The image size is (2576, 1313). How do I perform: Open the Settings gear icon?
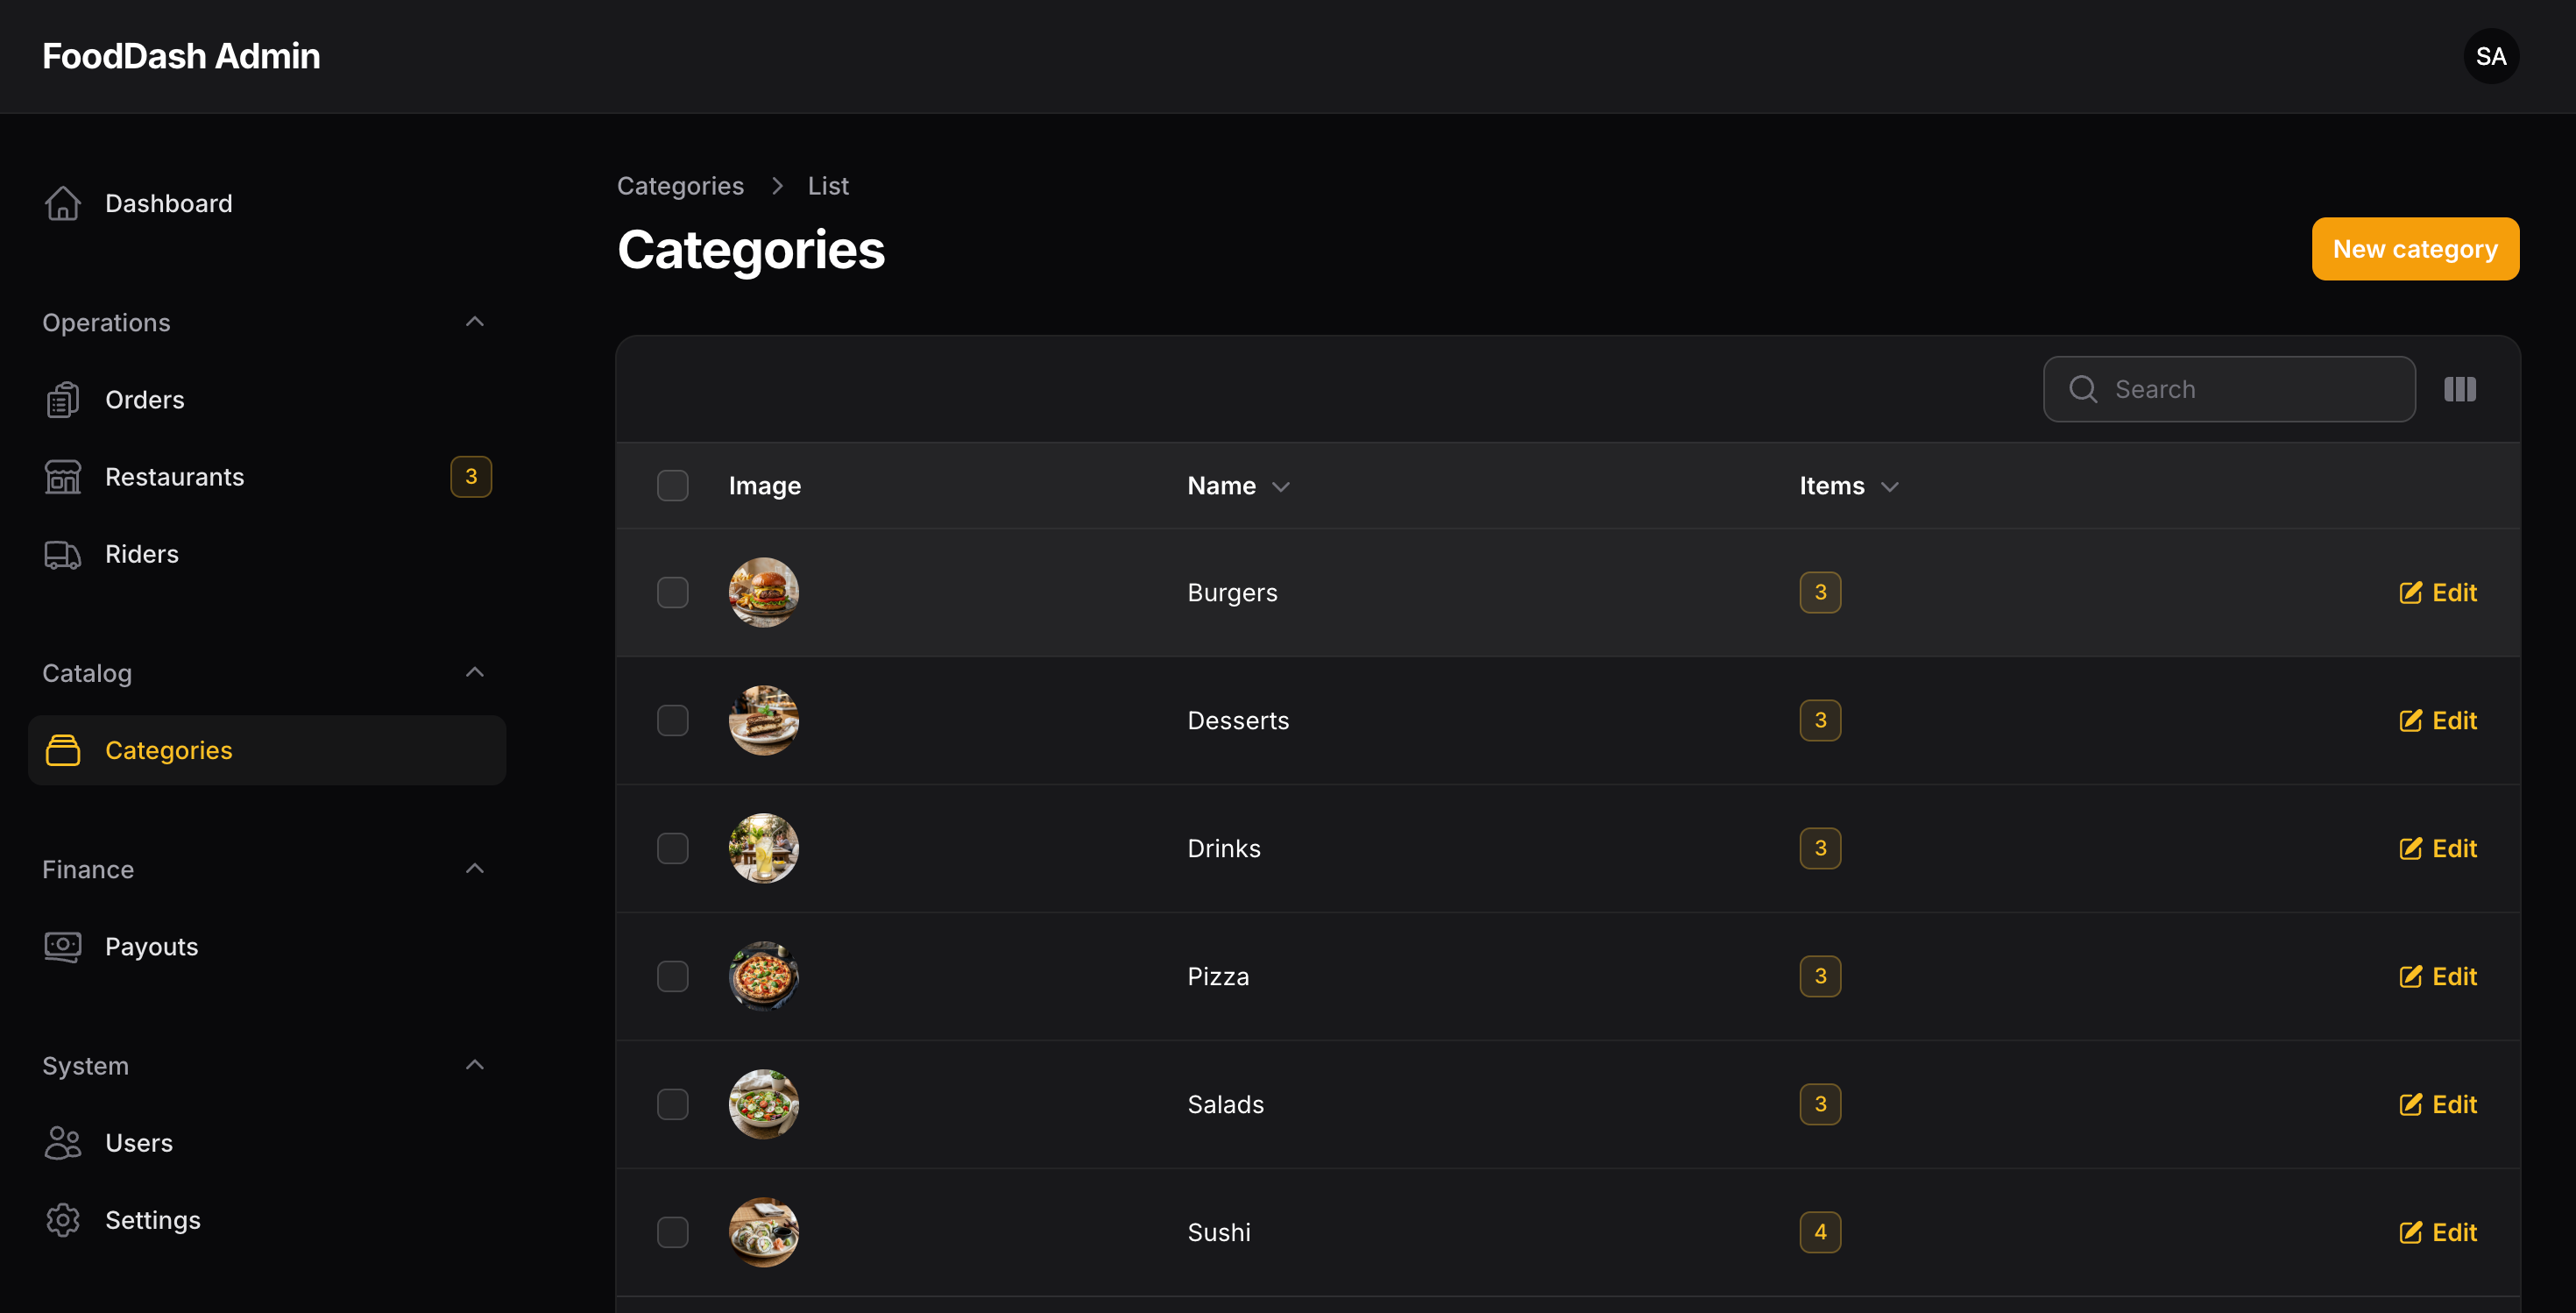tap(62, 1220)
